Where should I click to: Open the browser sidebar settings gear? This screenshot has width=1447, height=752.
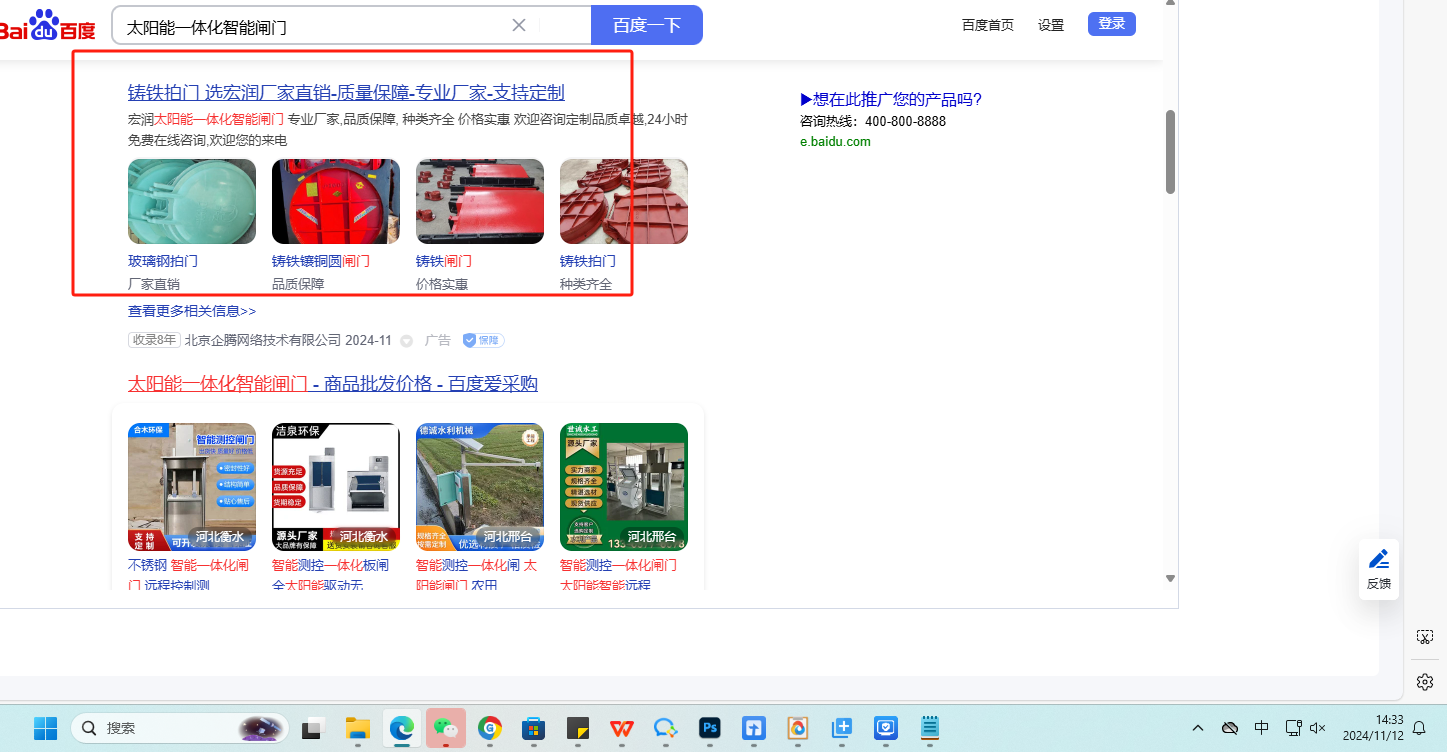point(1425,682)
